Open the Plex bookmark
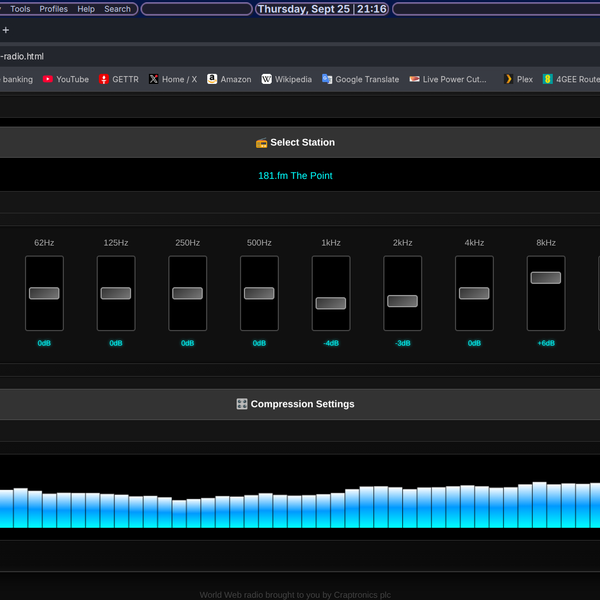This screenshot has height=600, width=600. click(518, 79)
